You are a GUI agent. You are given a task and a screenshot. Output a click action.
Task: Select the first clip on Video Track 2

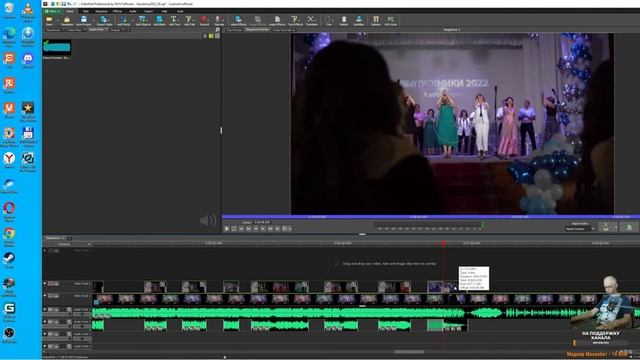[x=98, y=287]
